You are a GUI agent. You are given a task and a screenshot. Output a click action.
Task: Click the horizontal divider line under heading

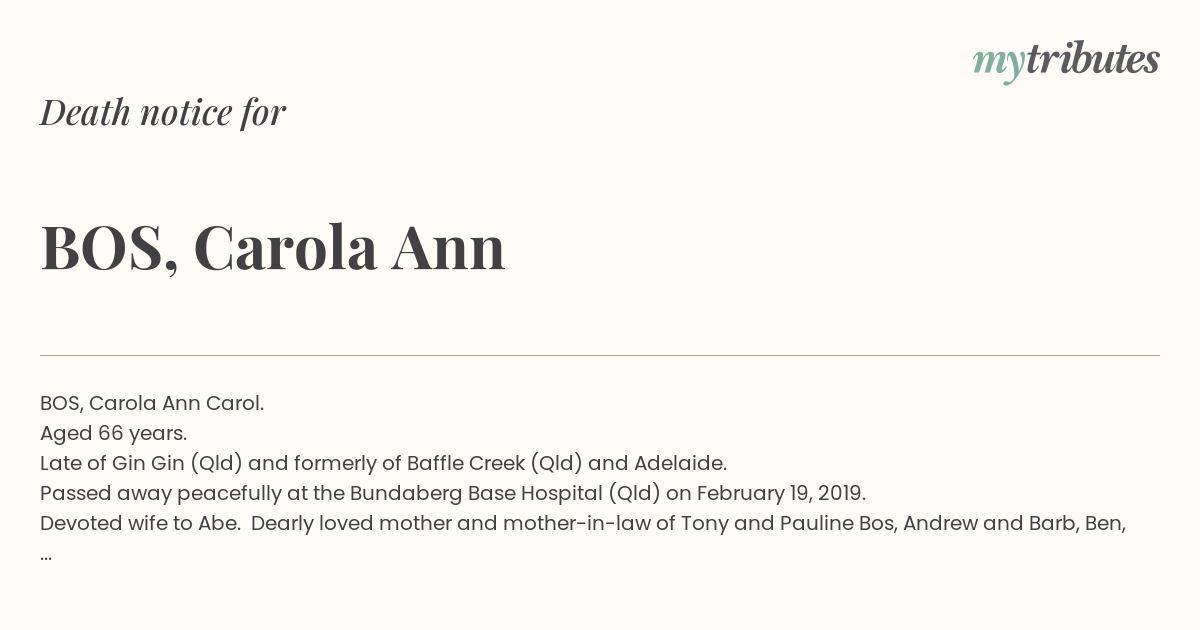point(600,355)
